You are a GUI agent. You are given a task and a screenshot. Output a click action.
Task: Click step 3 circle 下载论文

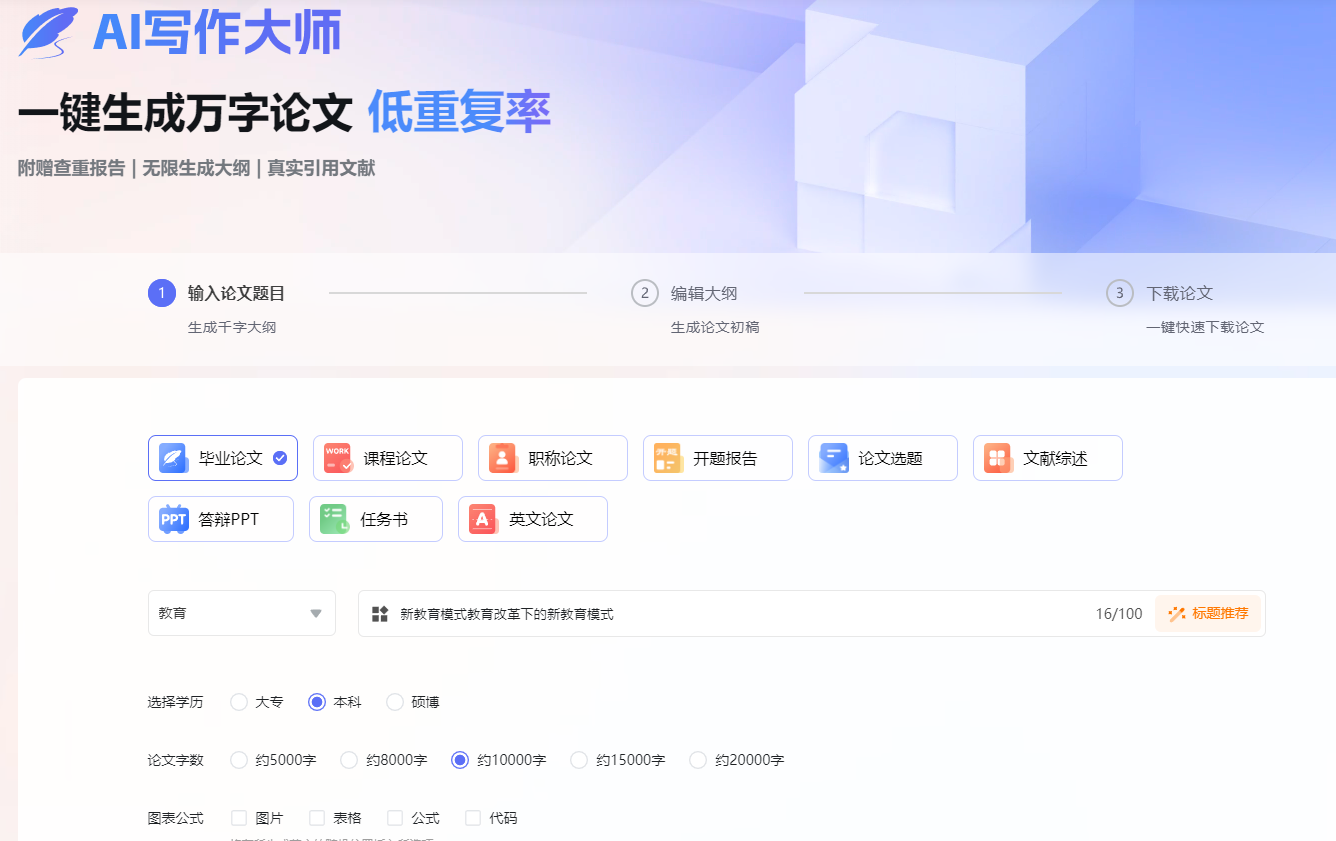tap(1120, 293)
